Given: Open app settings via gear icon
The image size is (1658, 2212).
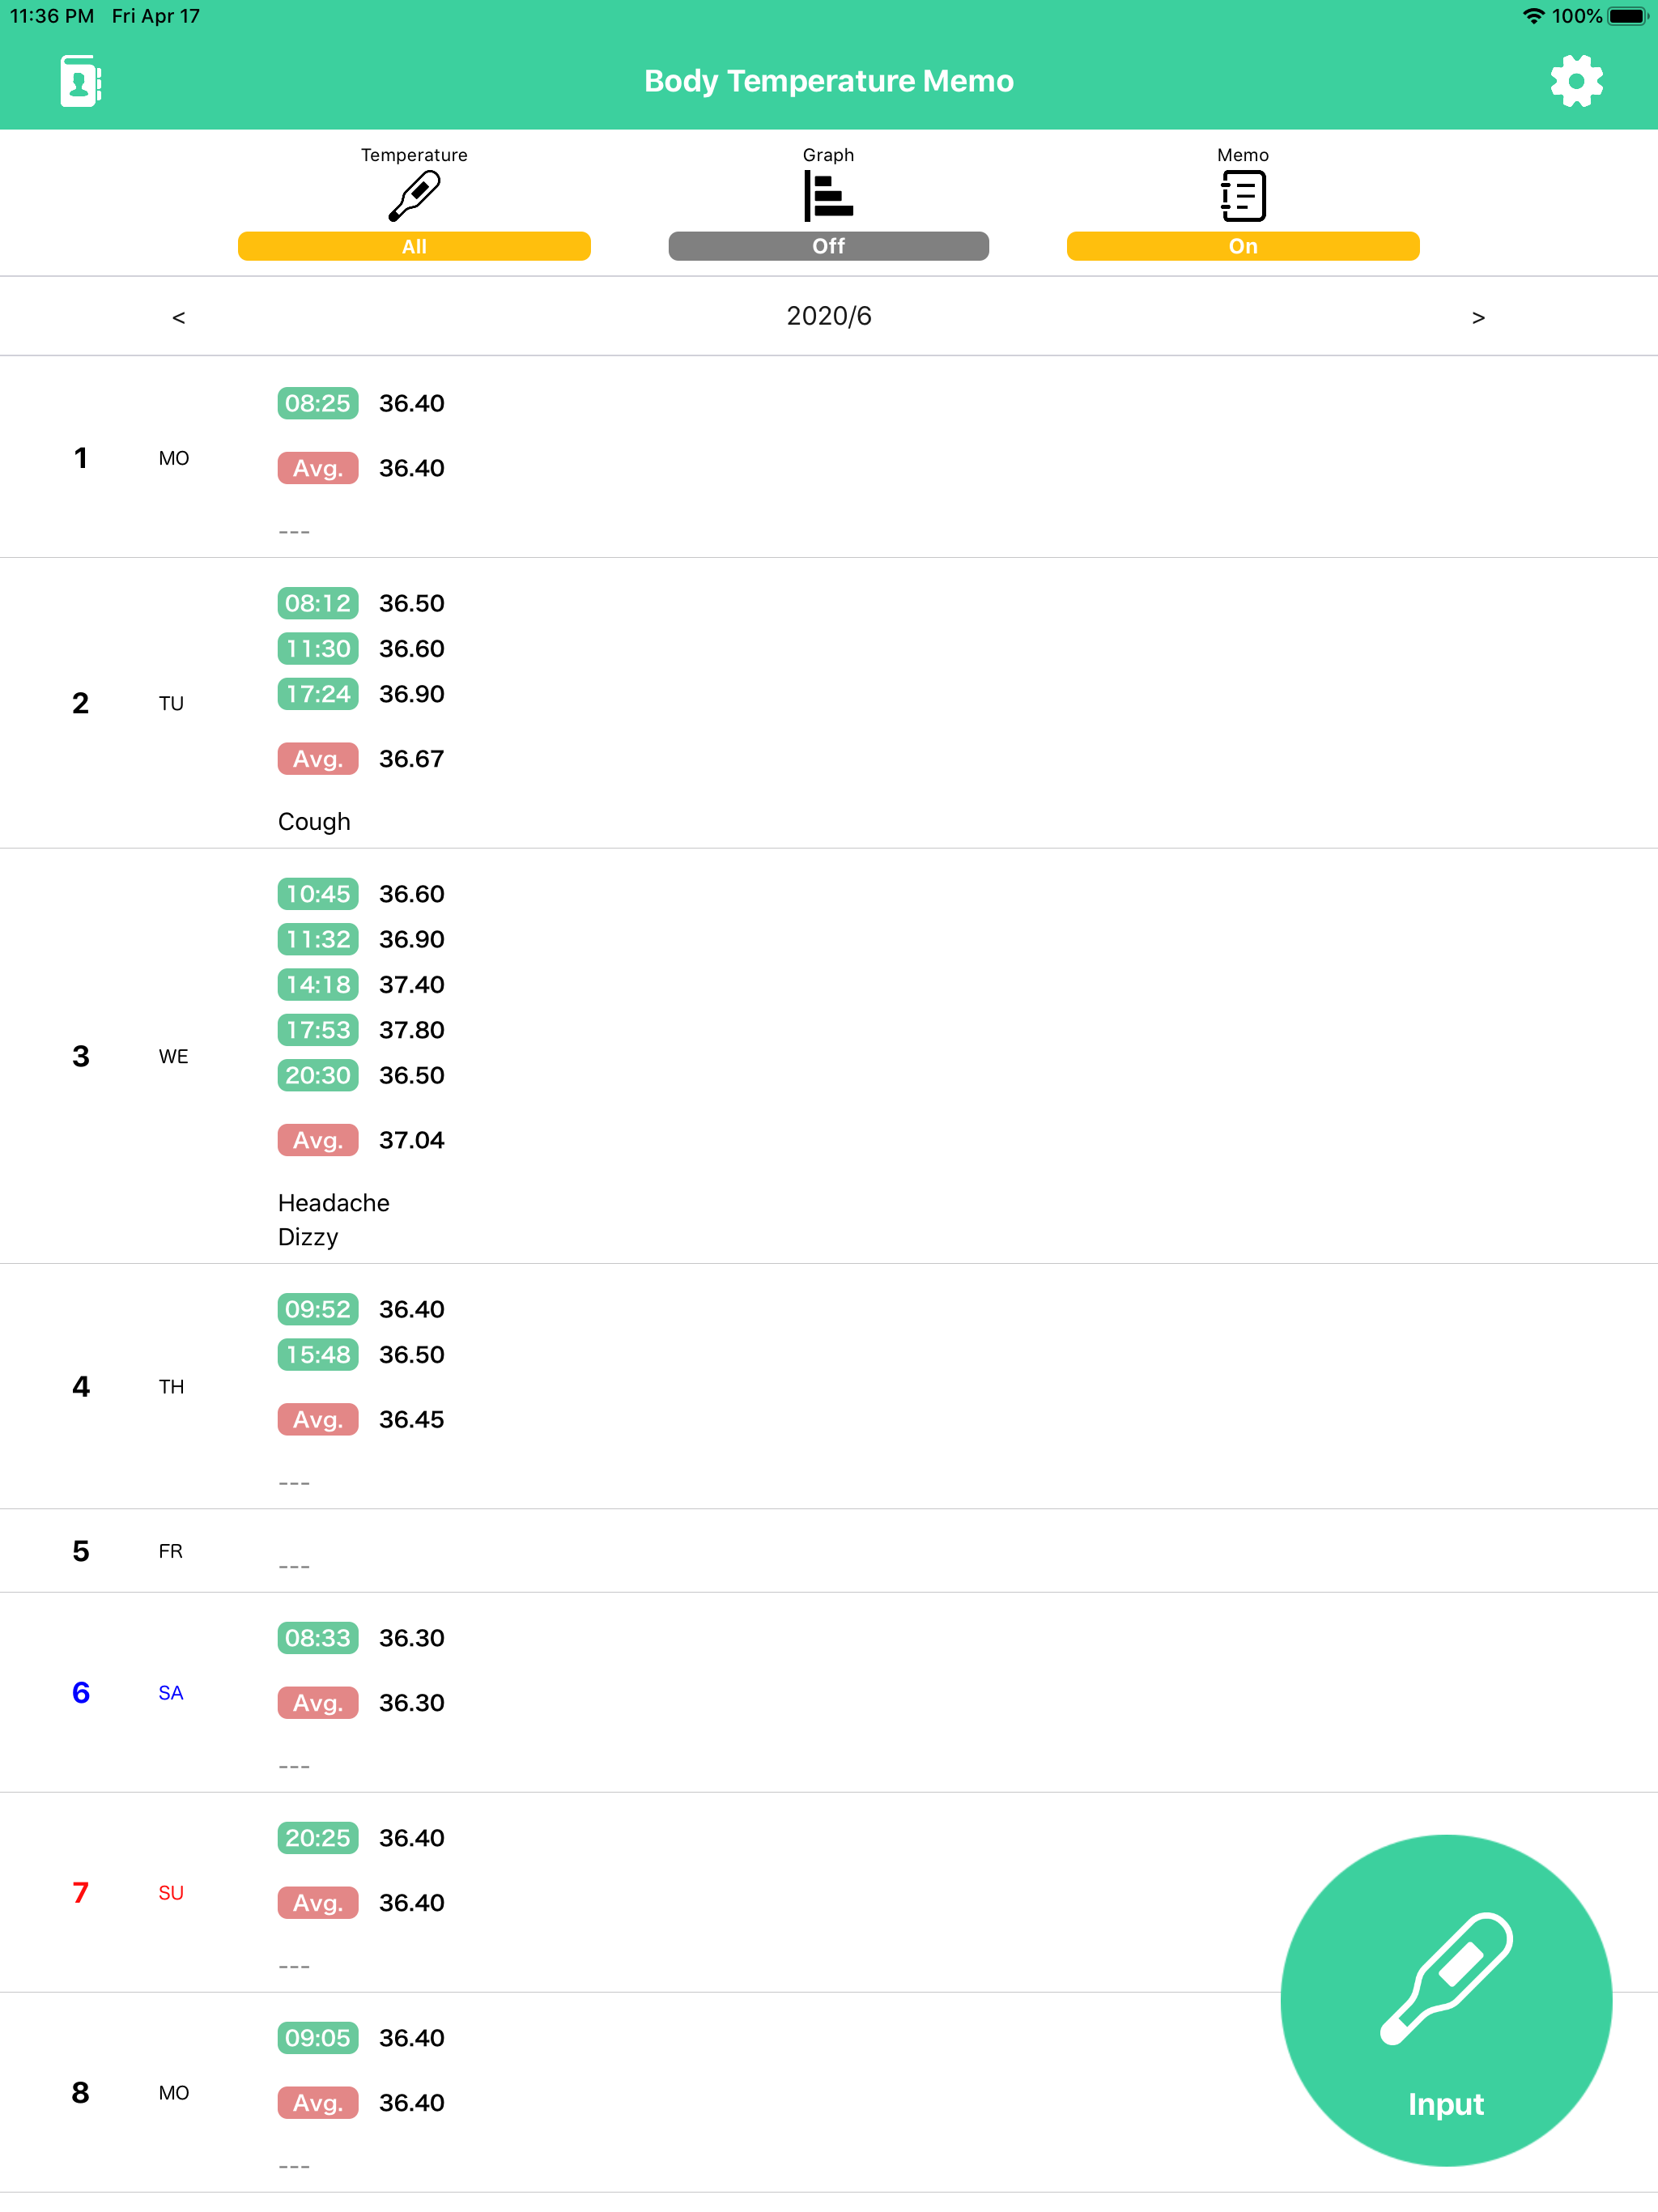Looking at the screenshot, I should tap(1577, 81).
